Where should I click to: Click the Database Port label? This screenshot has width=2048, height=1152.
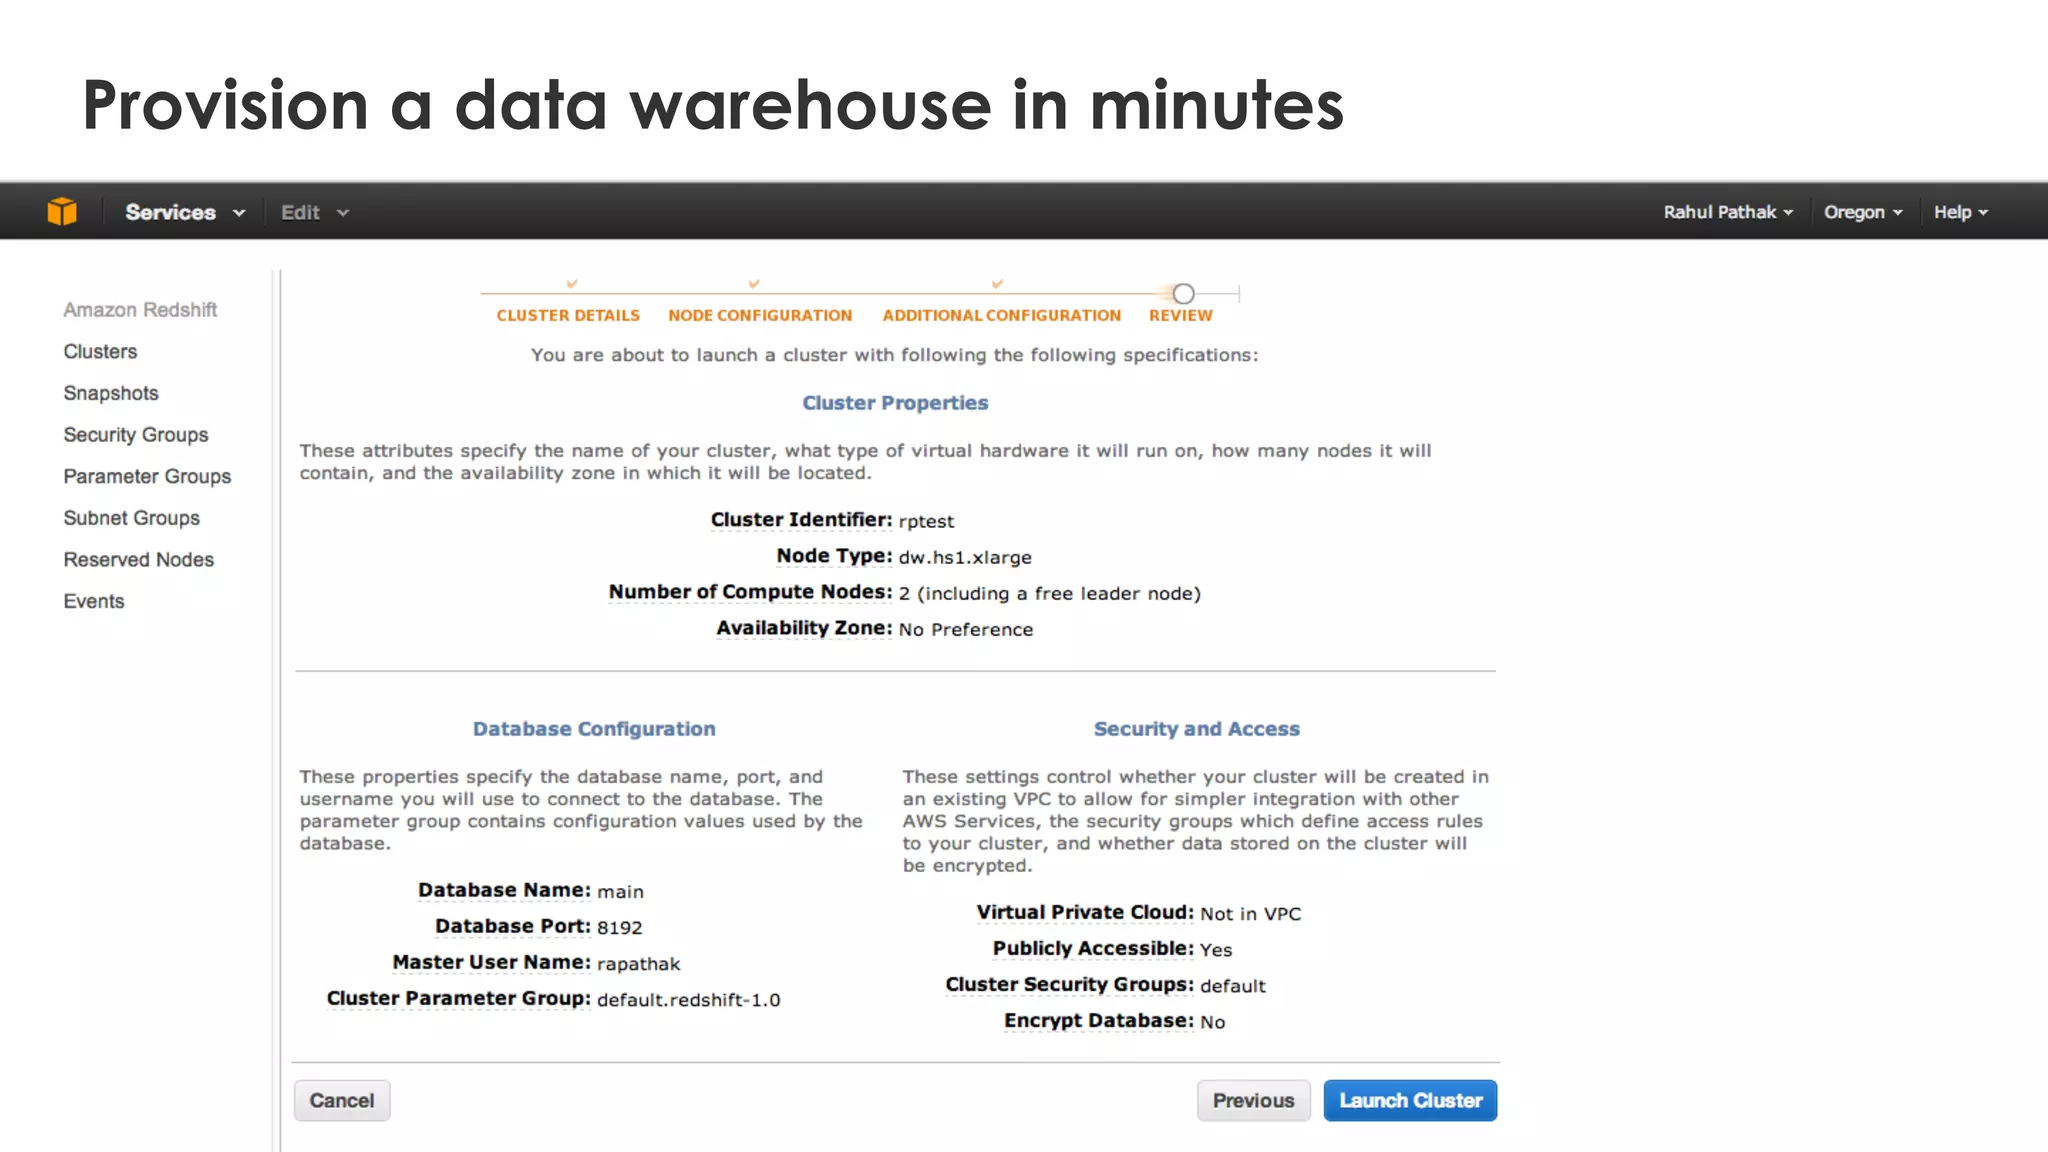coord(513,926)
